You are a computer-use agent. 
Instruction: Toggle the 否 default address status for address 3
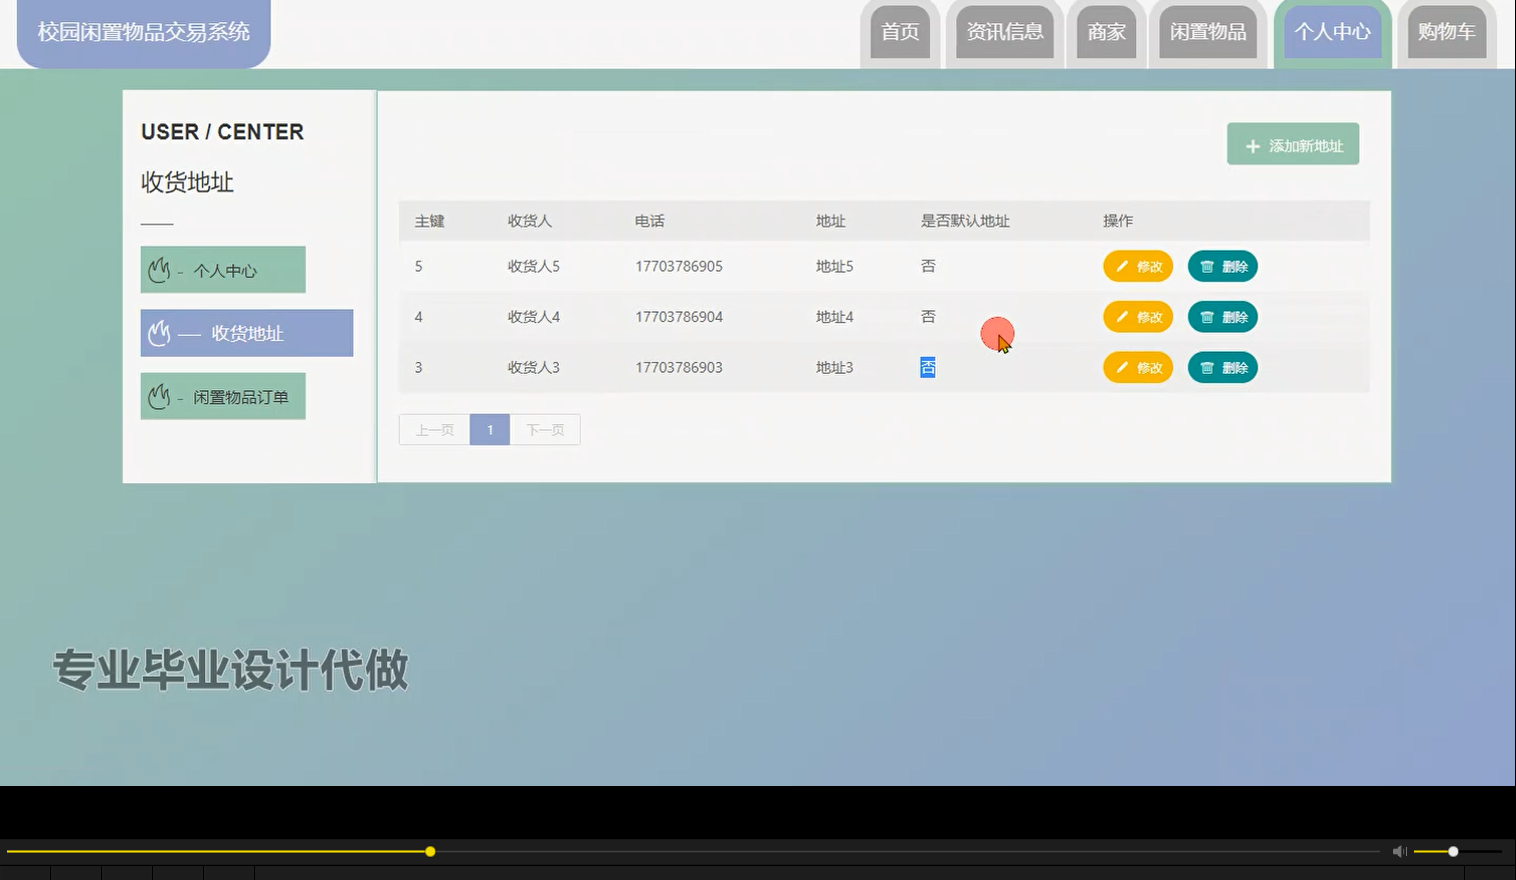pos(927,367)
